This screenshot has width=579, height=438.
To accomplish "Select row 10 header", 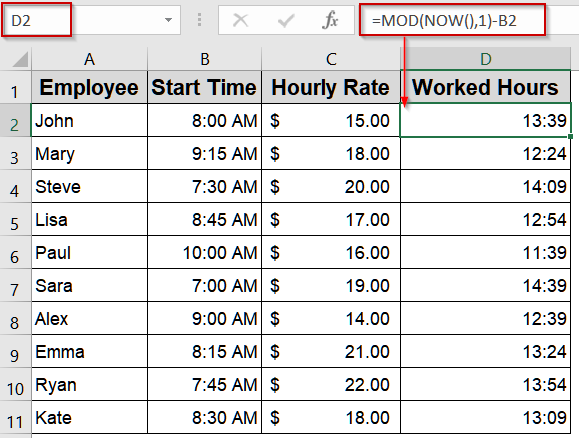I will (x=15, y=384).
